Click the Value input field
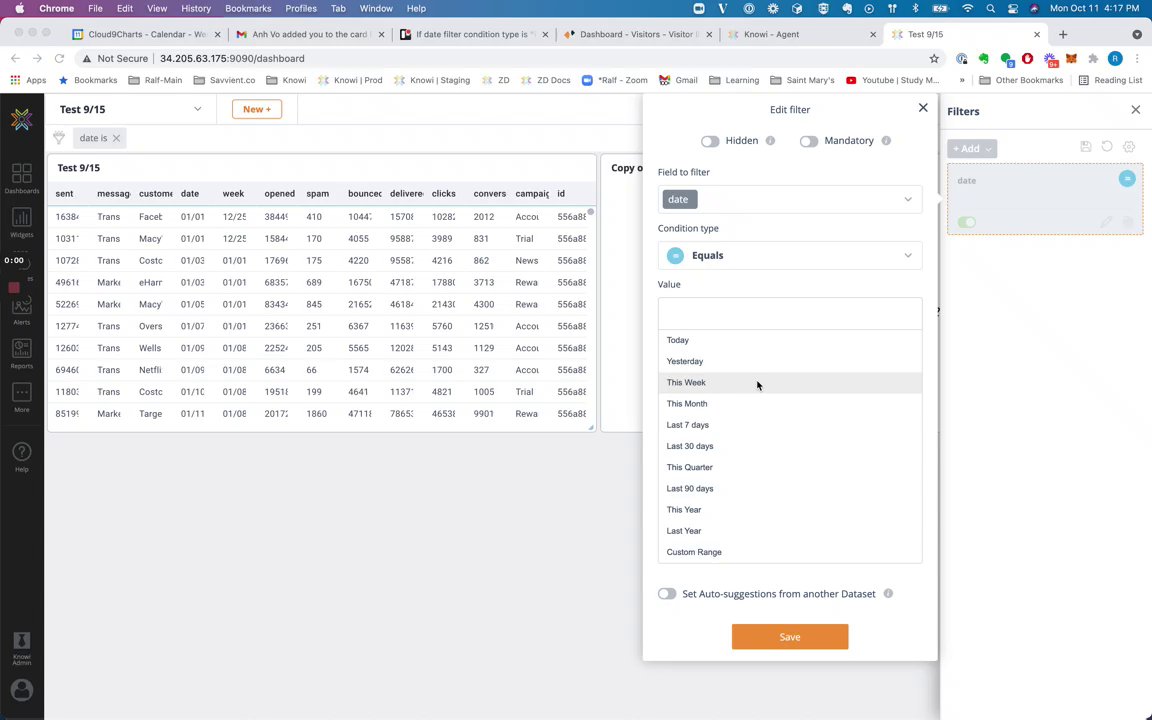This screenshot has width=1152, height=720. point(790,314)
